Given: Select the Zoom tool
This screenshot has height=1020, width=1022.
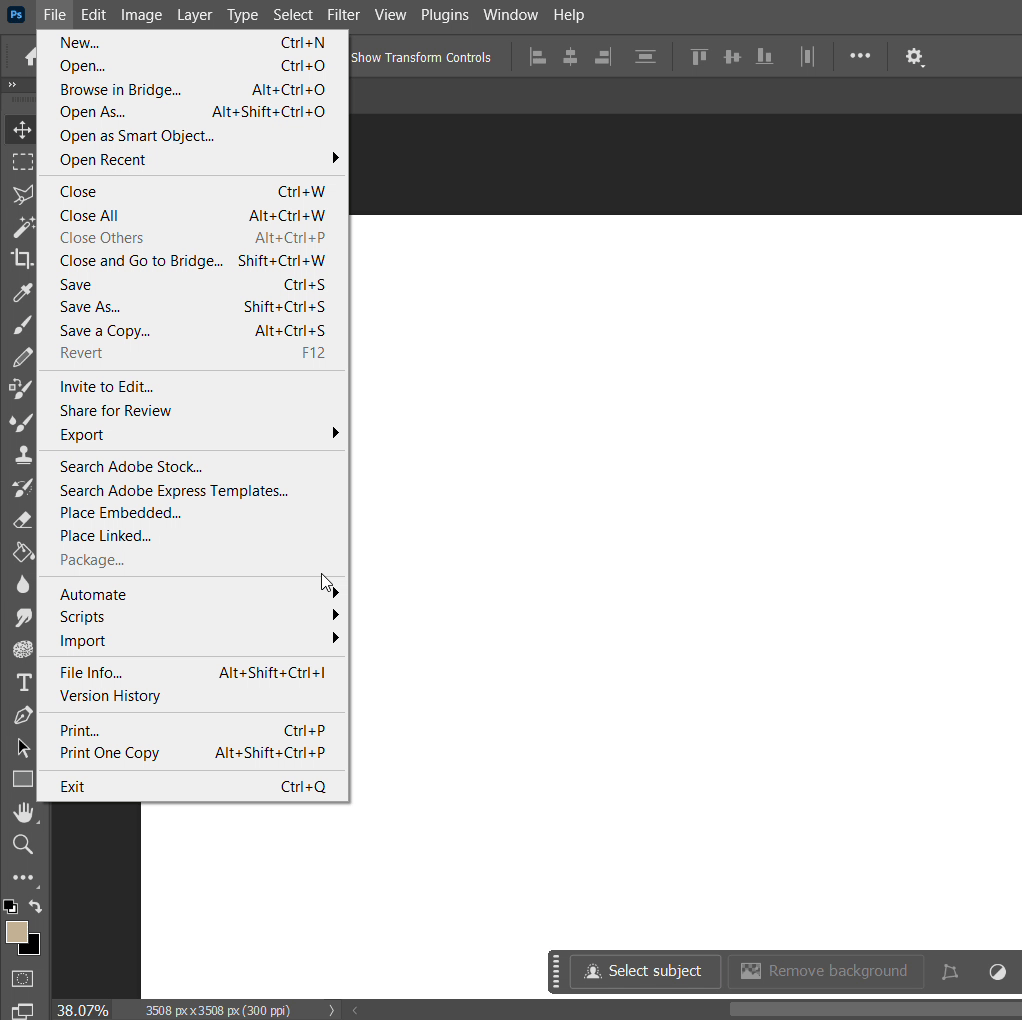Looking at the screenshot, I should point(22,845).
